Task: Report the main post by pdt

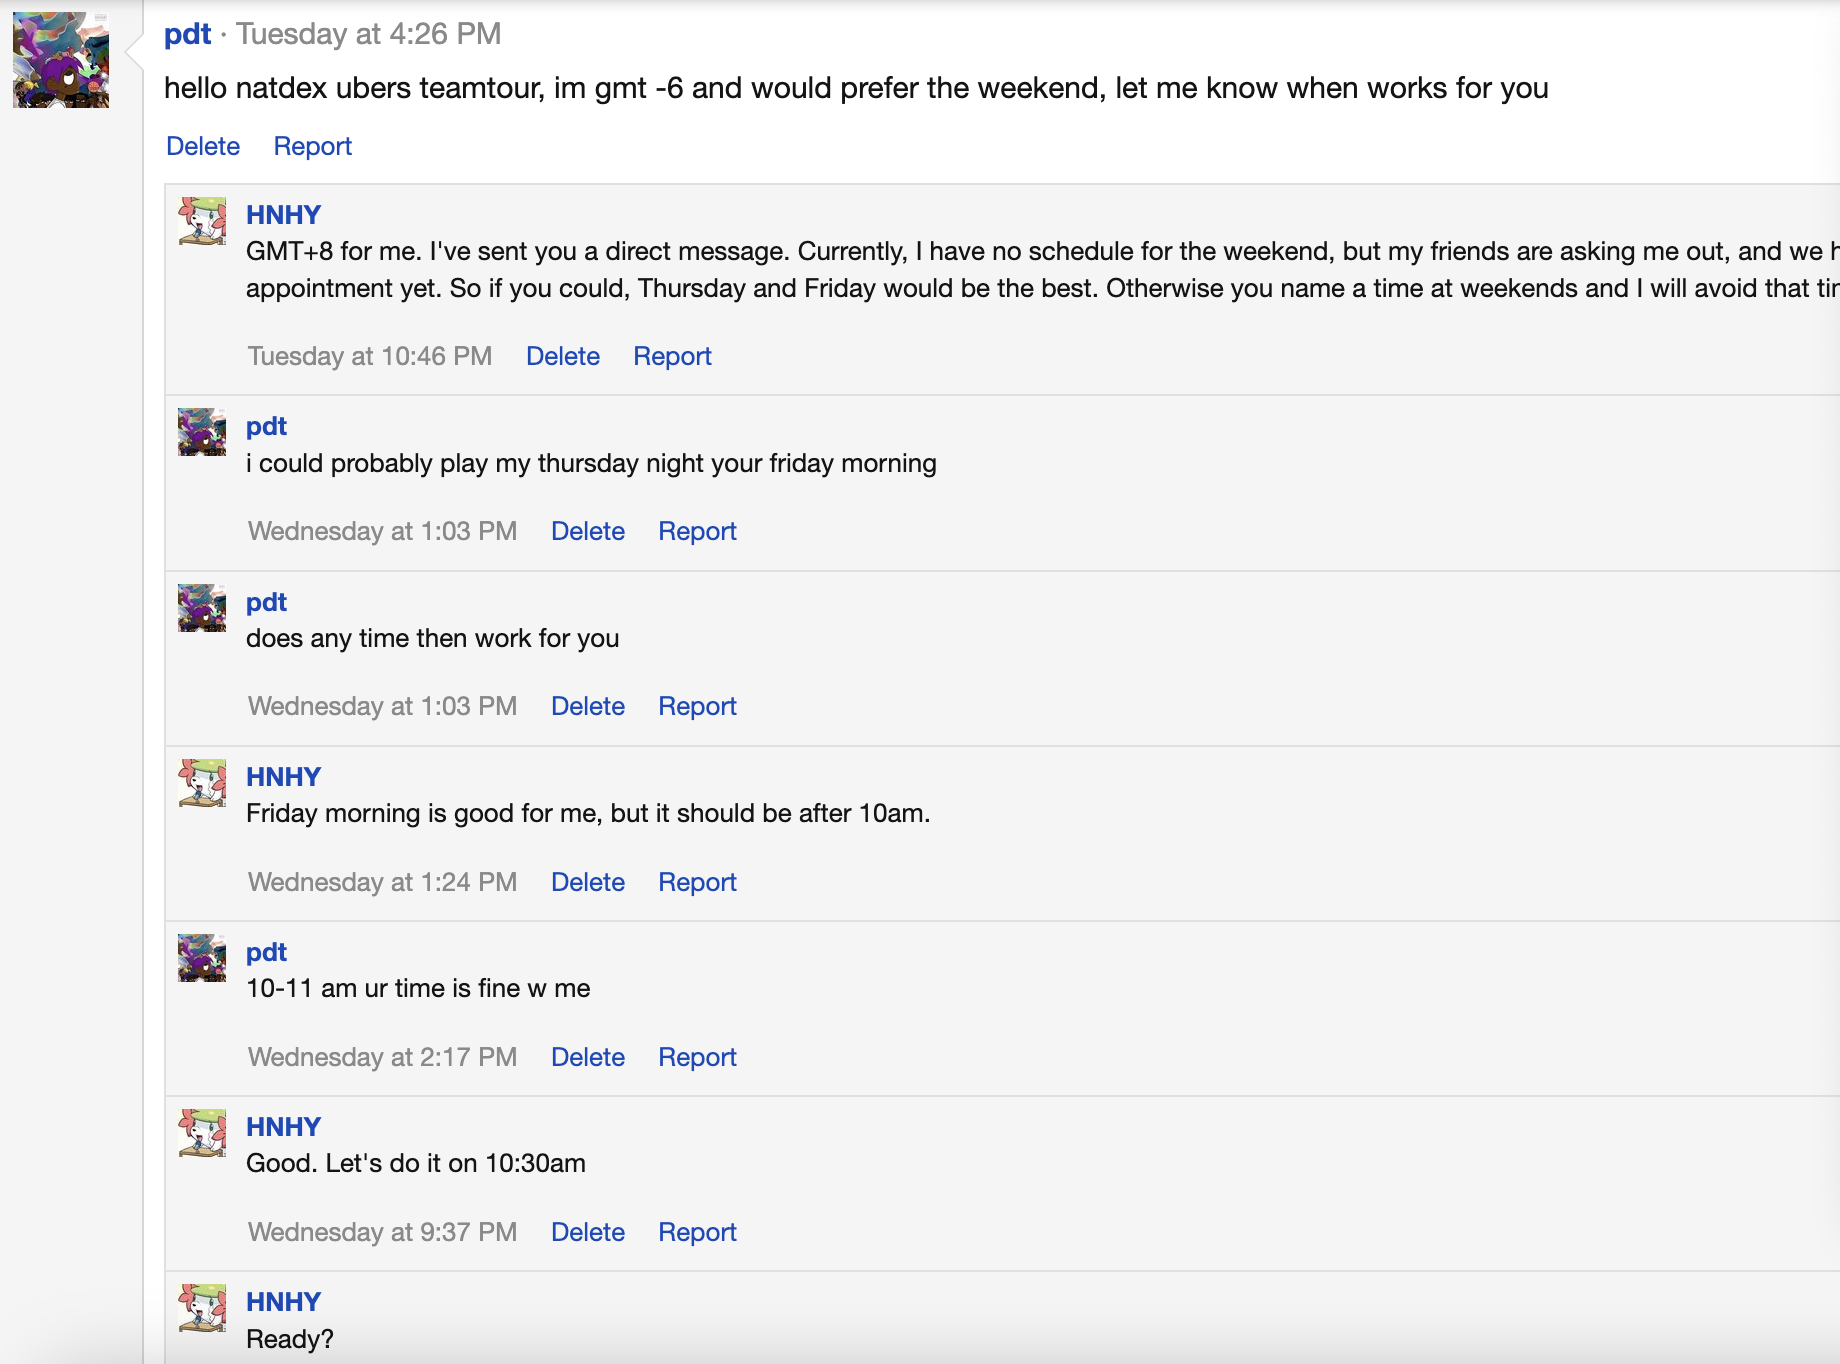Action: pos(312,146)
